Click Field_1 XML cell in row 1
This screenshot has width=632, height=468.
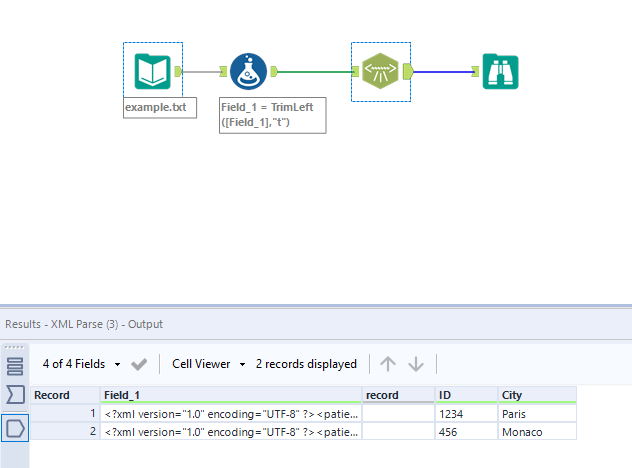231,414
